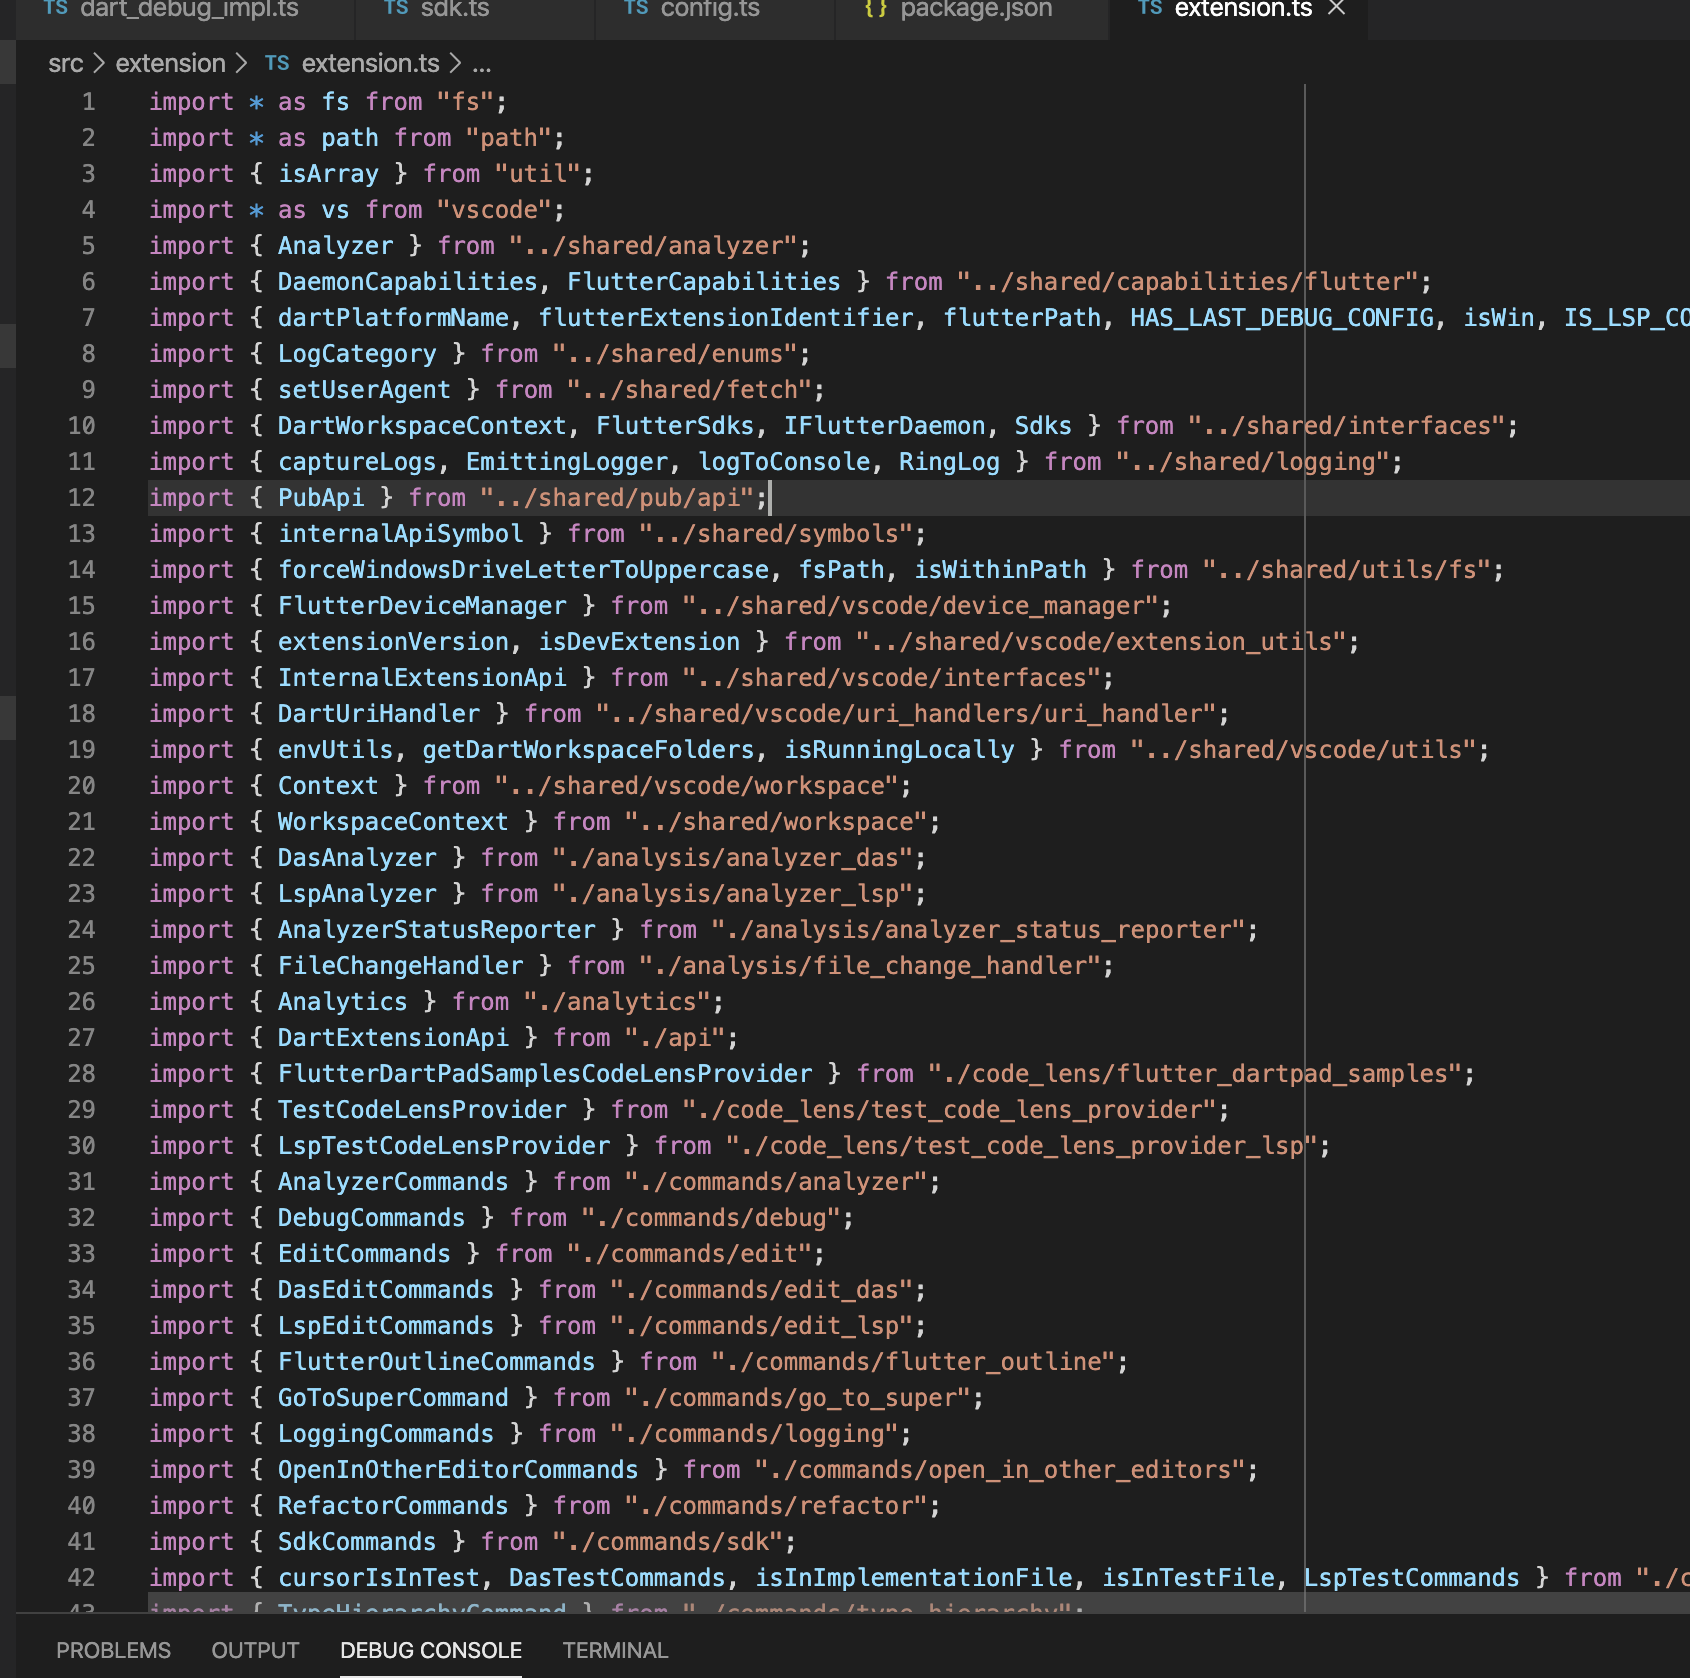Viewport: 1690px width, 1678px height.
Task: Click SdkCommands on line 41
Action: (x=358, y=1542)
